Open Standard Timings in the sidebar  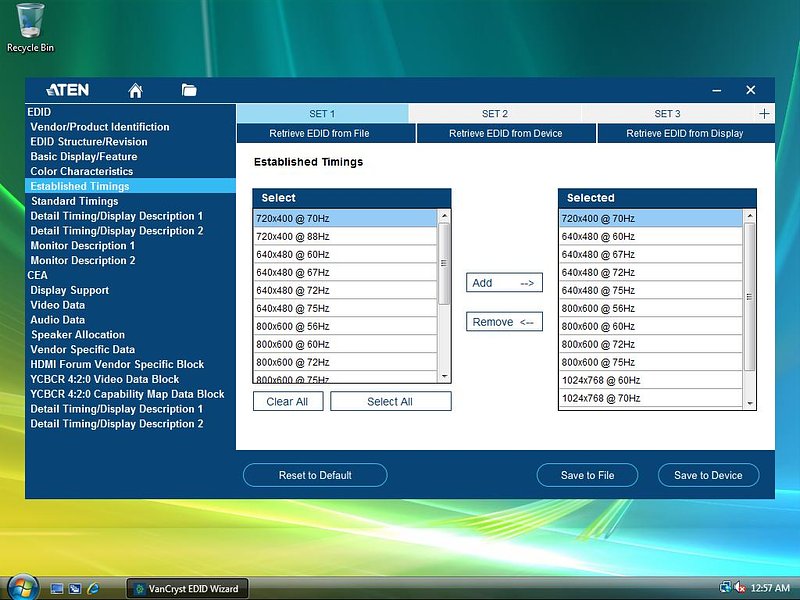click(x=74, y=201)
